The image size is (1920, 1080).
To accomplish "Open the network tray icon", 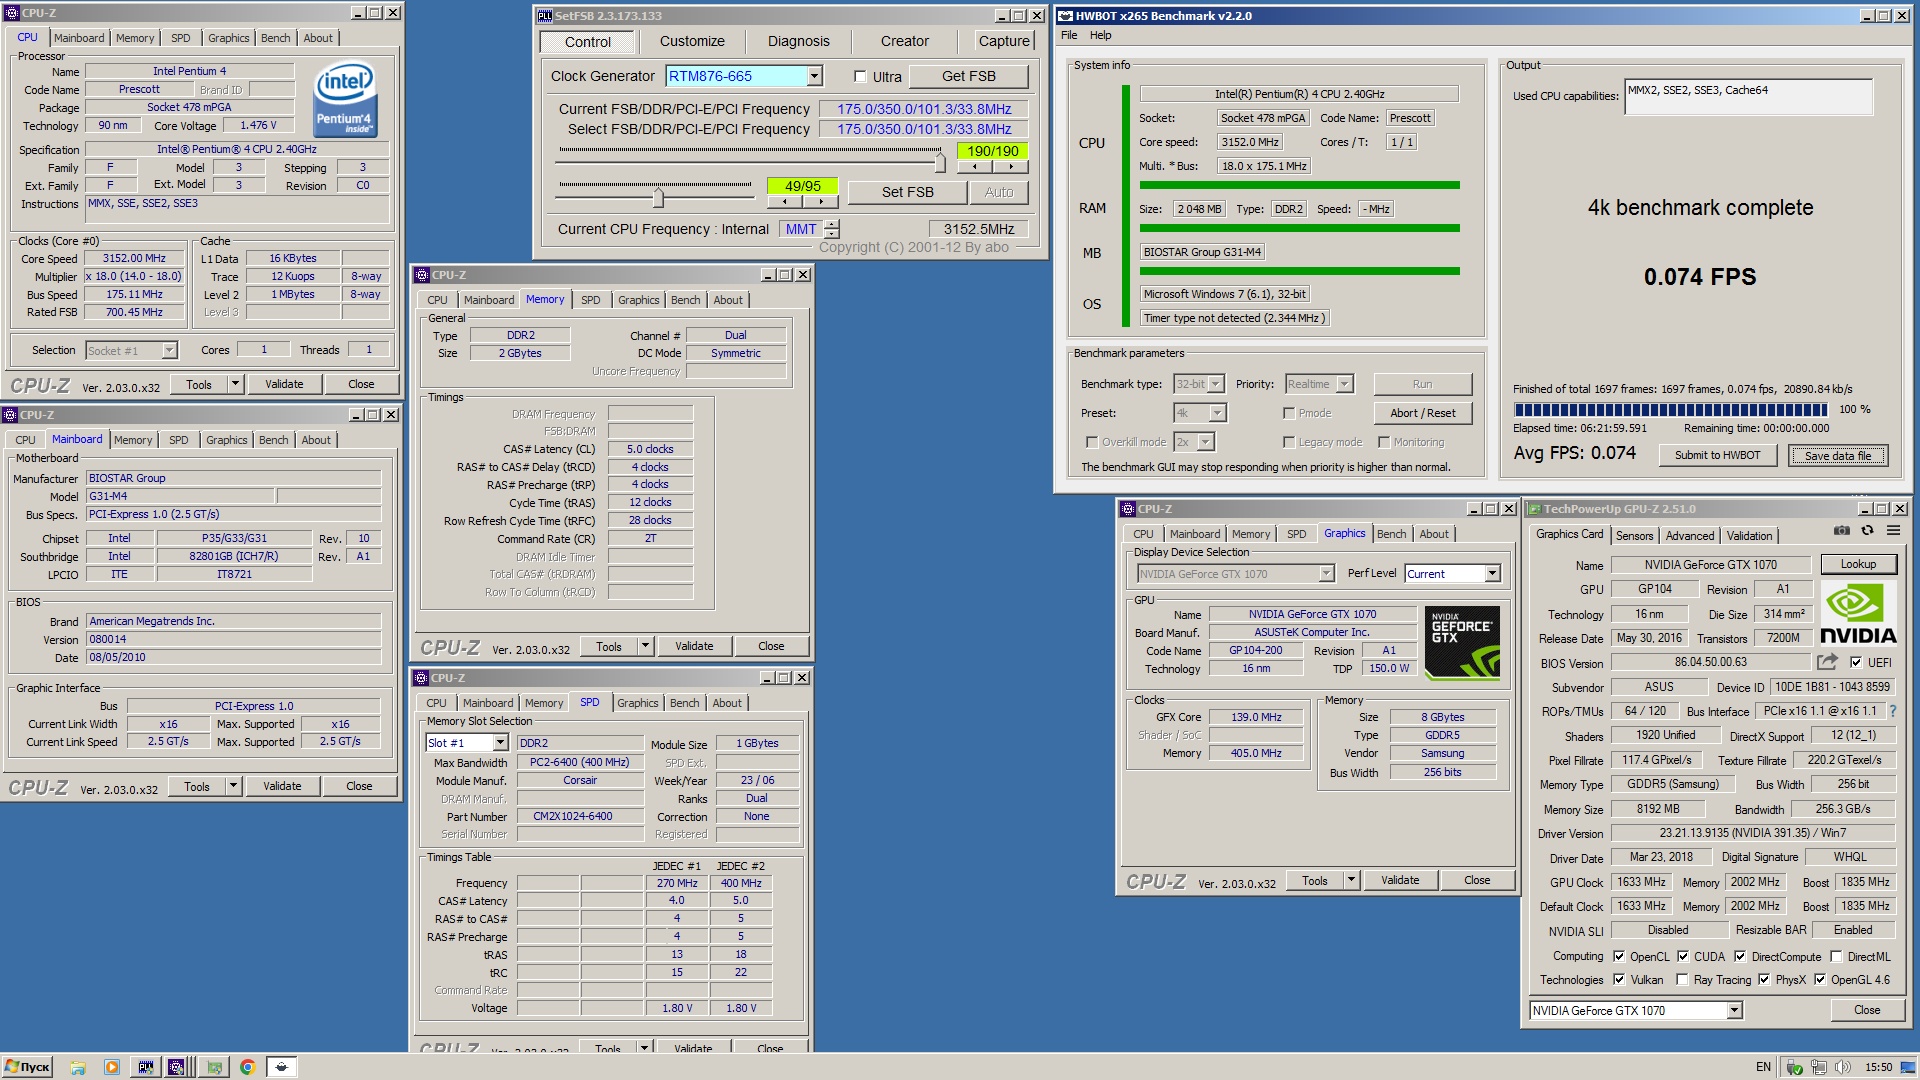I will [x=1818, y=1067].
